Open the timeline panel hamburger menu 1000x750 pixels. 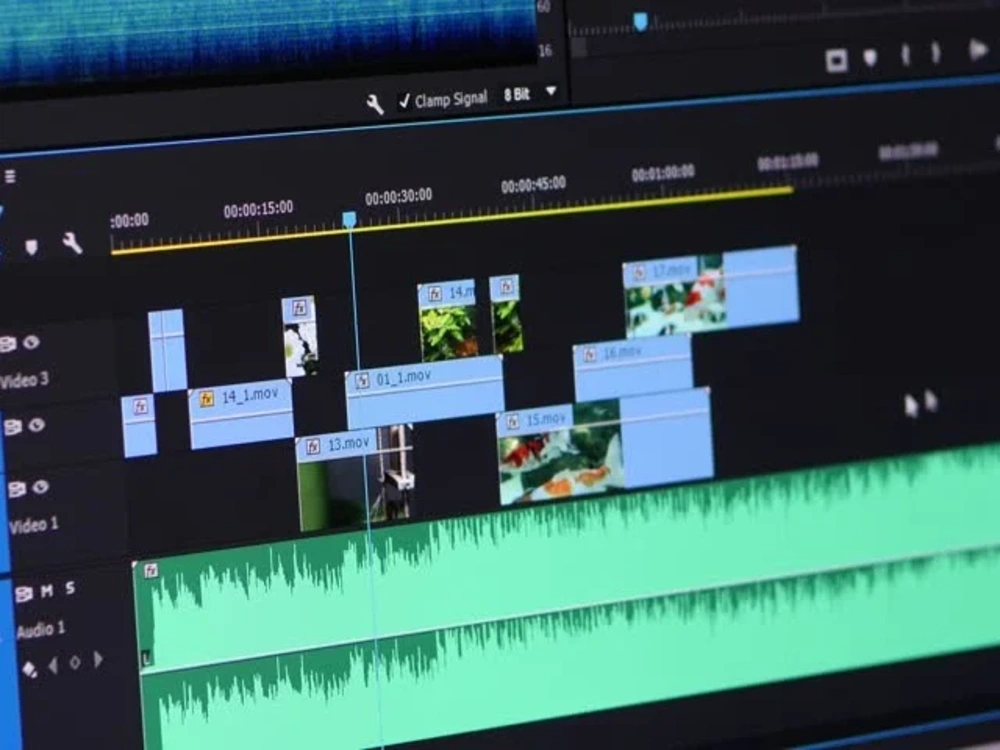(10, 176)
